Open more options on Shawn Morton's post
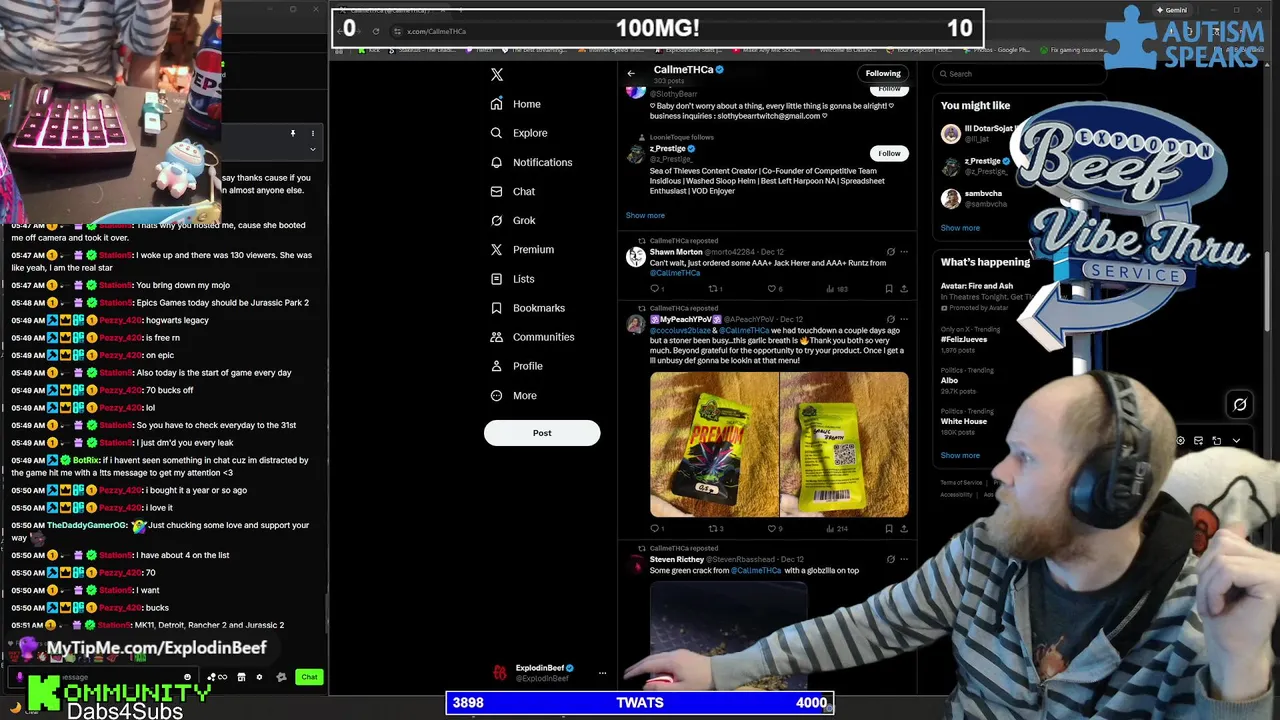The height and width of the screenshot is (720, 1280). point(904,252)
